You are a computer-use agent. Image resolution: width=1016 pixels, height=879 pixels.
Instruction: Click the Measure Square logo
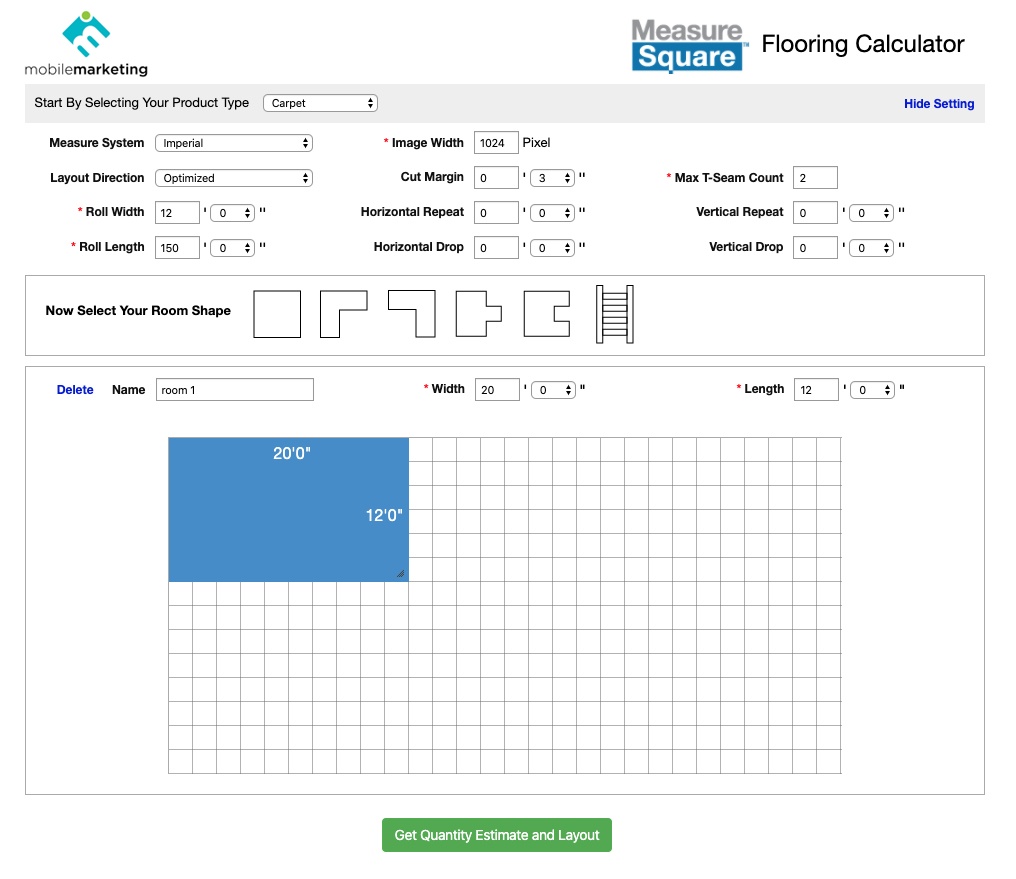click(688, 45)
